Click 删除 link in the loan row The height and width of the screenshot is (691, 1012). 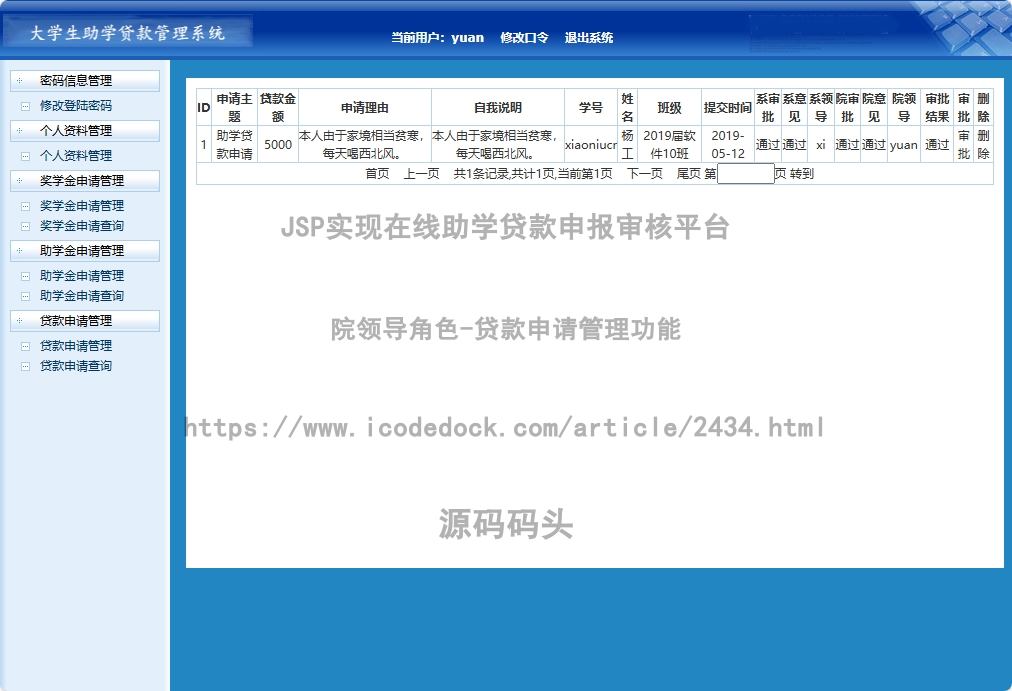(983, 145)
